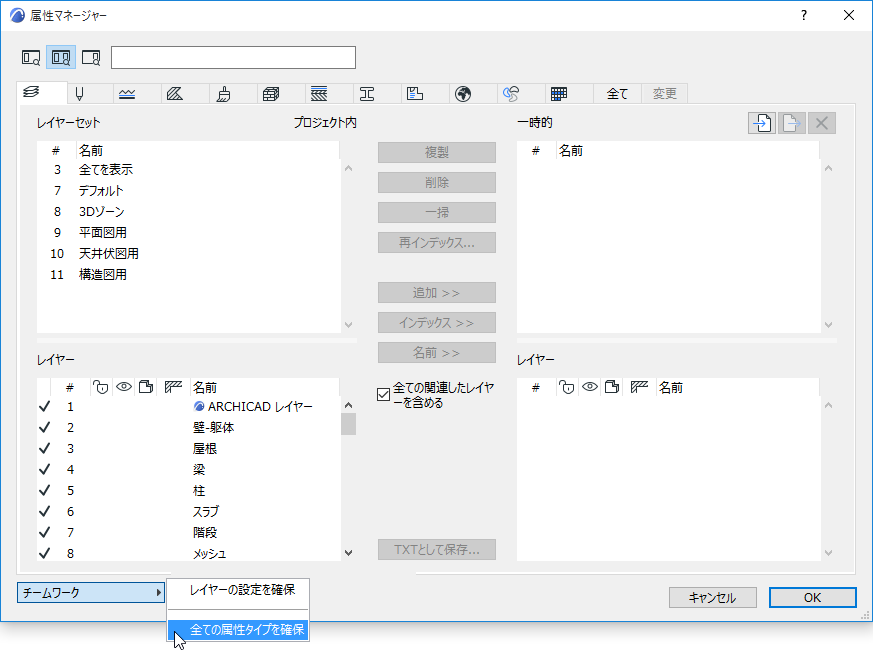Select layer set 天井伏図用
Screen dimensions: 873x653
(188, 254)
